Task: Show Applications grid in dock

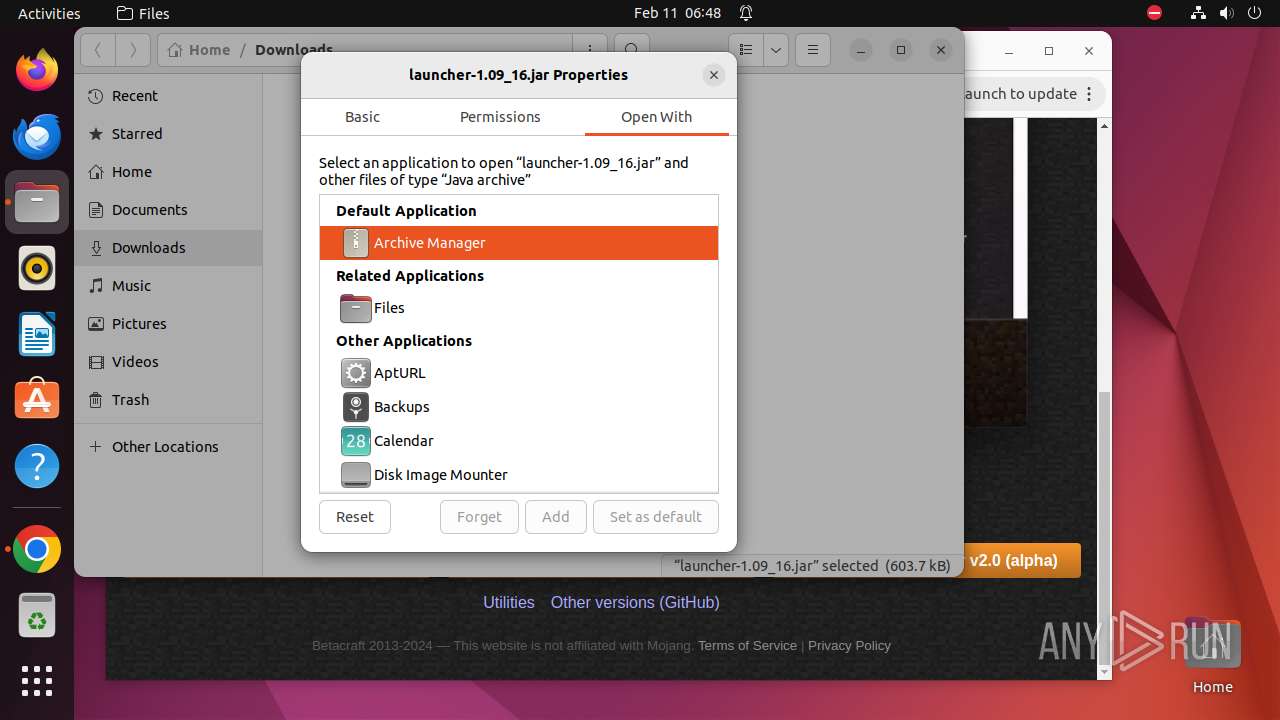Action: (37, 681)
